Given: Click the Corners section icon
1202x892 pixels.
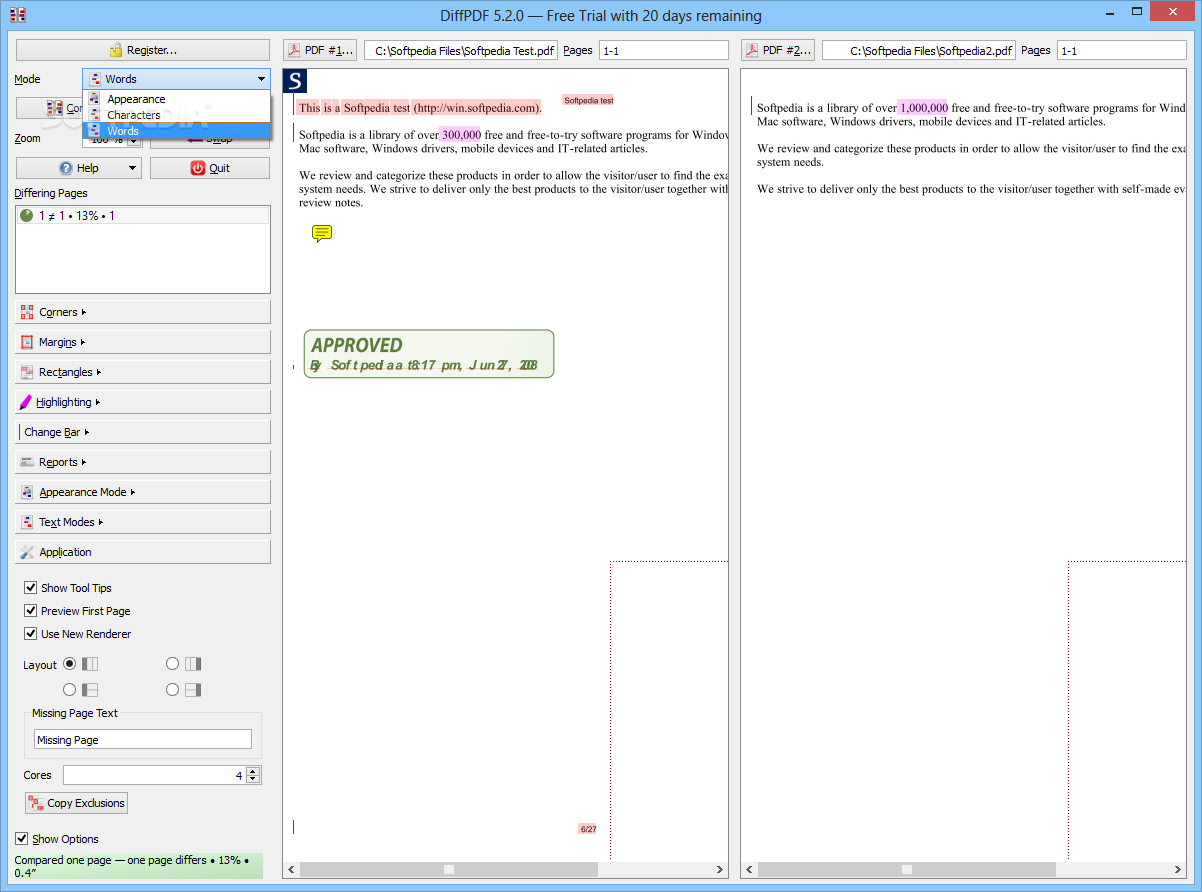Looking at the screenshot, I should tap(27, 312).
